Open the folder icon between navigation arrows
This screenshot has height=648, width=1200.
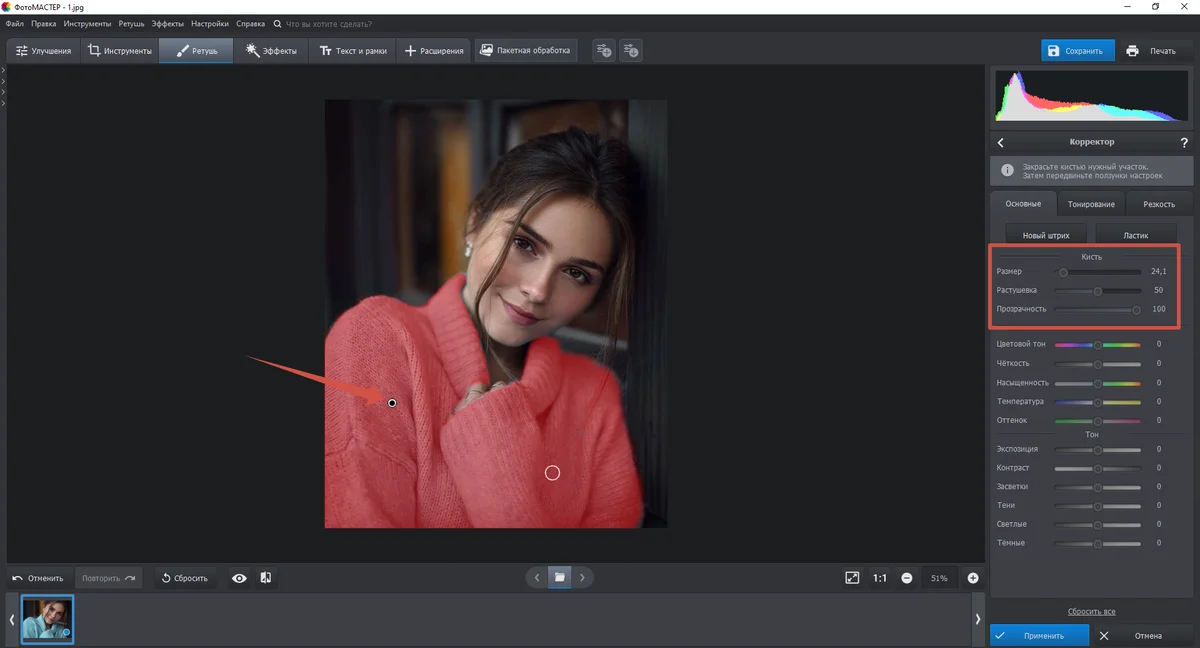coord(560,577)
